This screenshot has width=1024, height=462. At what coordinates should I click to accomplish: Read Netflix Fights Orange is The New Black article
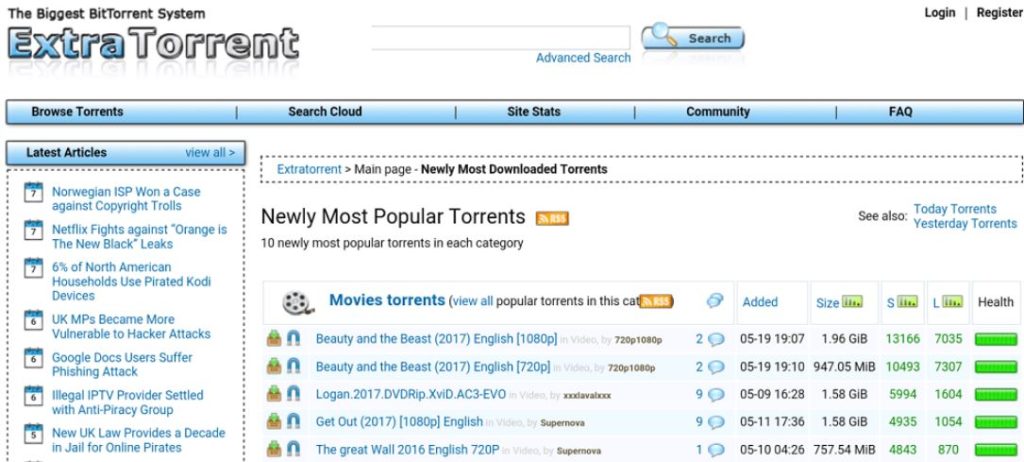click(x=139, y=237)
